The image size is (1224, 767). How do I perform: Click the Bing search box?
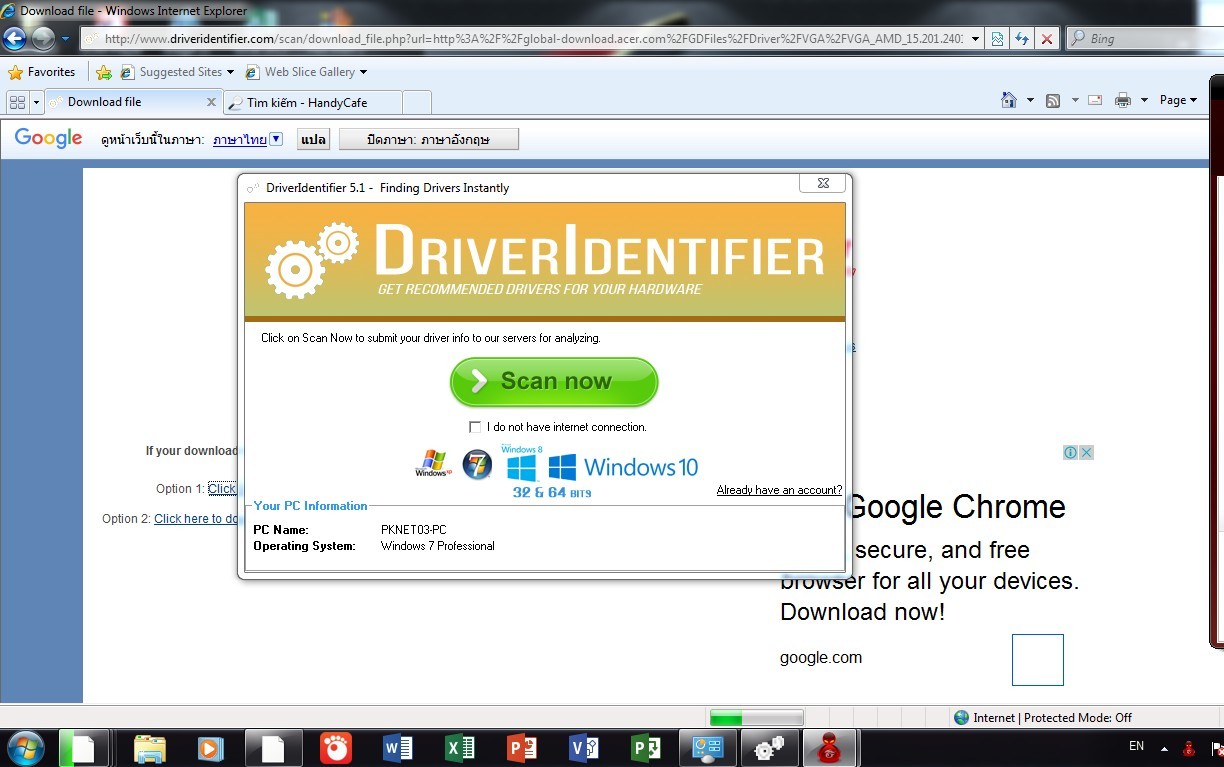[x=1146, y=39]
